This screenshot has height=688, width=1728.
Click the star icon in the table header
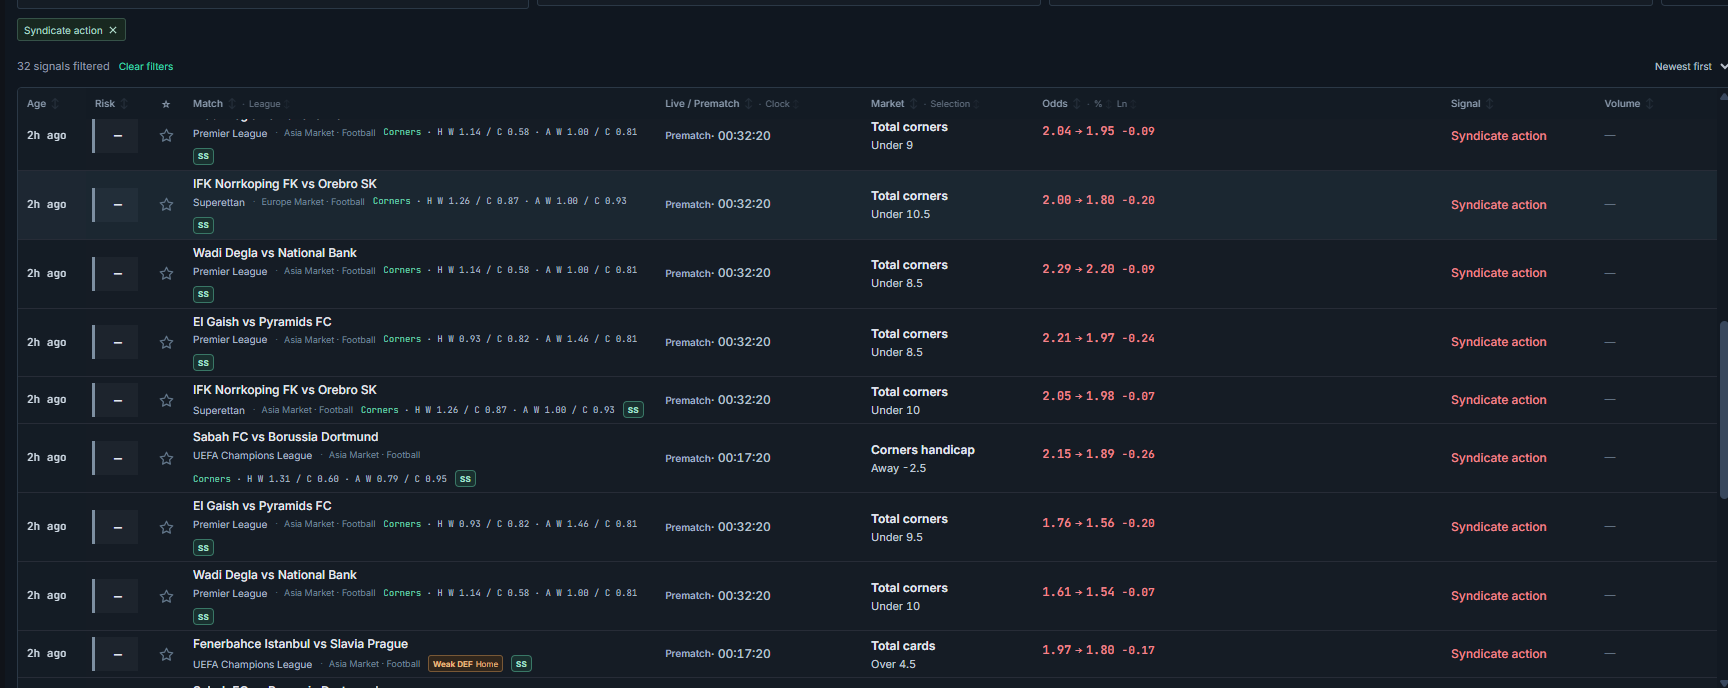166,104
